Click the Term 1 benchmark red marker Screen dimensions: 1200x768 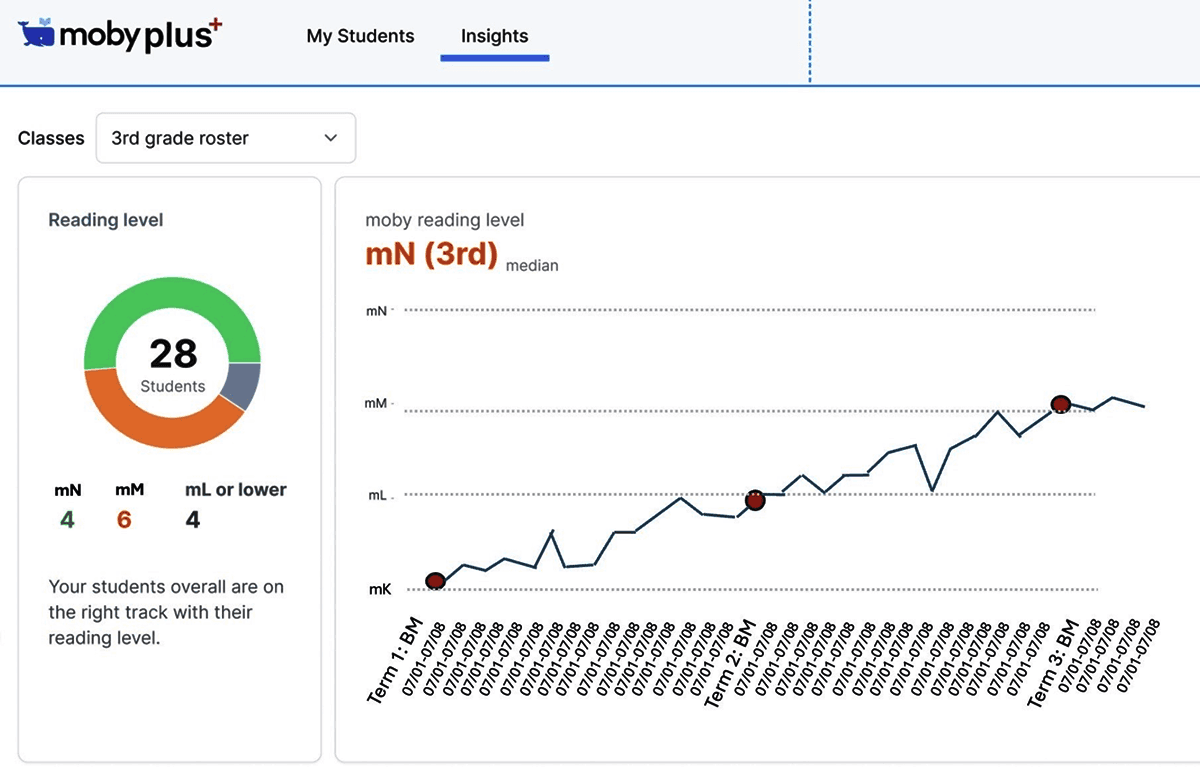(x=436, y=581)
